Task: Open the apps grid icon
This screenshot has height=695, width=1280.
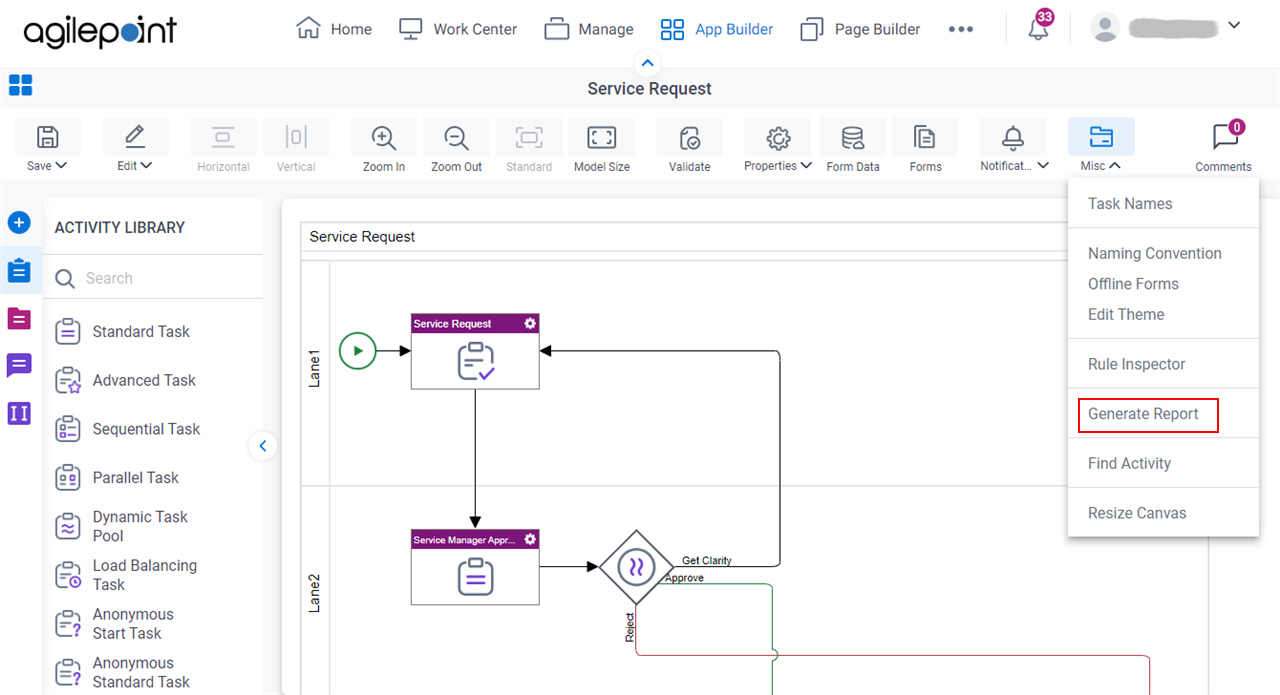Action: coord(20,85)
